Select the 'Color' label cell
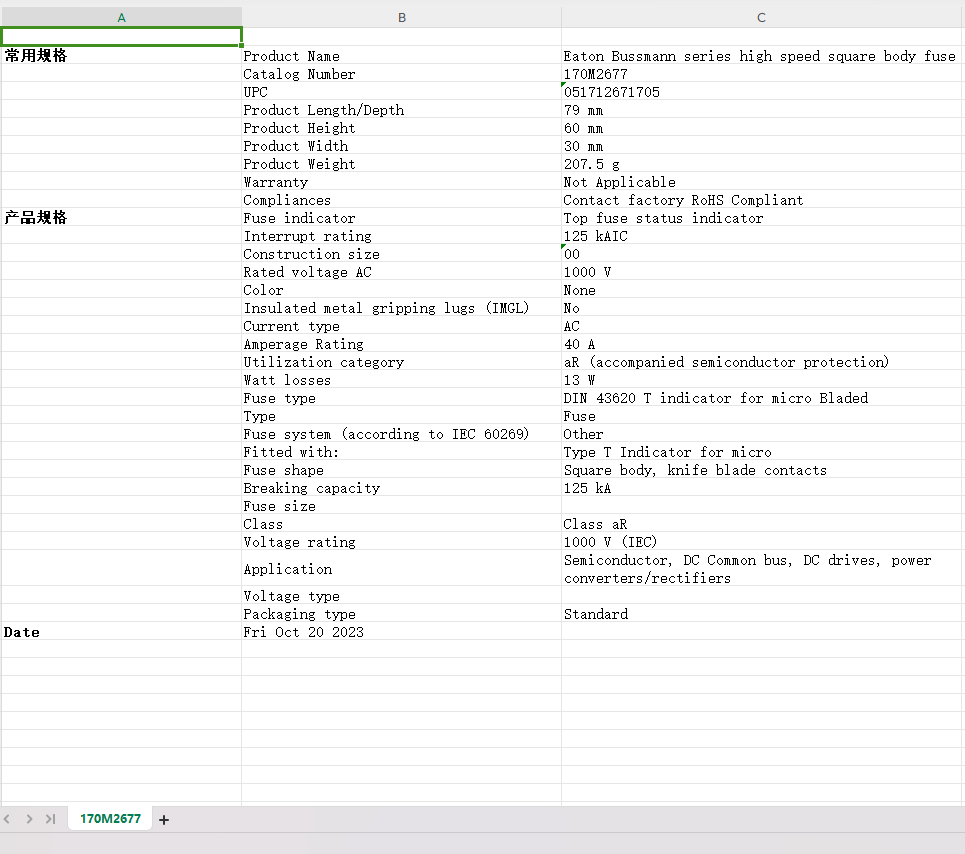Image resolution: width=965 pixels, height=854 pixels. [x=401, y=290]
